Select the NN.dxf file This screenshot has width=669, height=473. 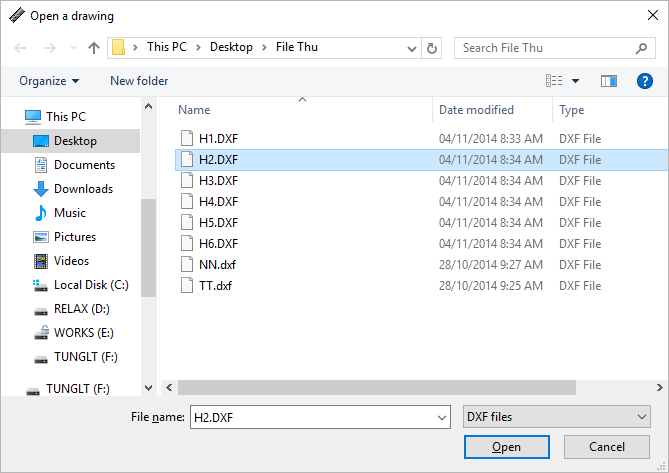pyautogui.click(x=217, y=265)
